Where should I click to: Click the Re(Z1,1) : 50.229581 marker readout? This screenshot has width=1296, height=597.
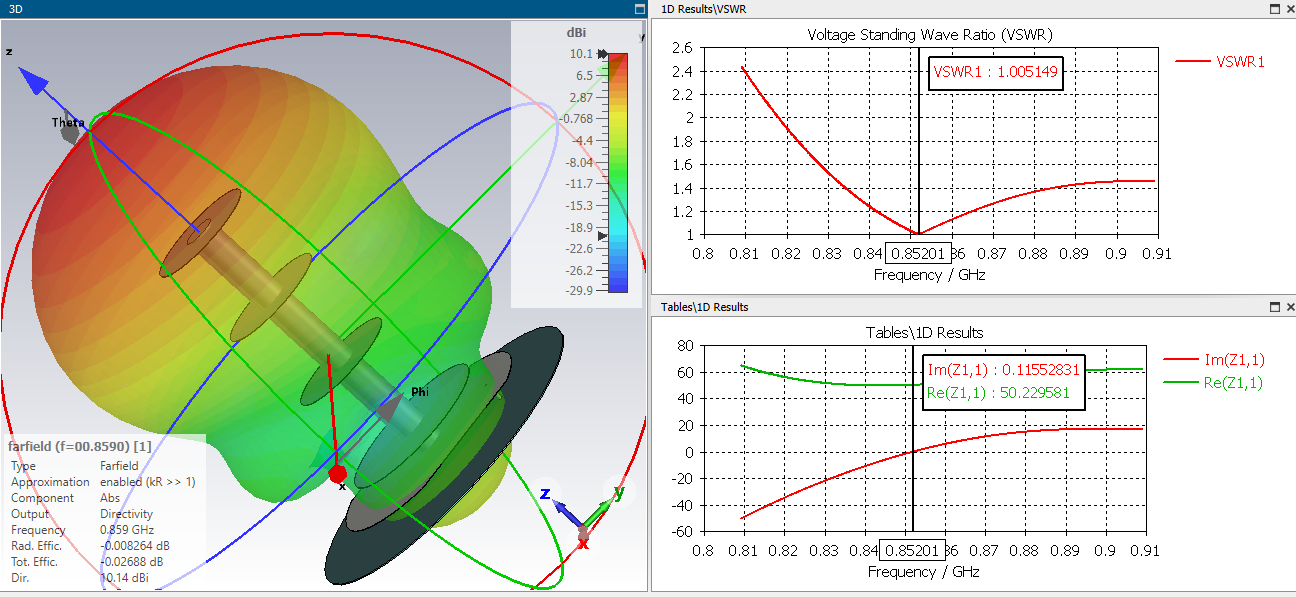998,394
